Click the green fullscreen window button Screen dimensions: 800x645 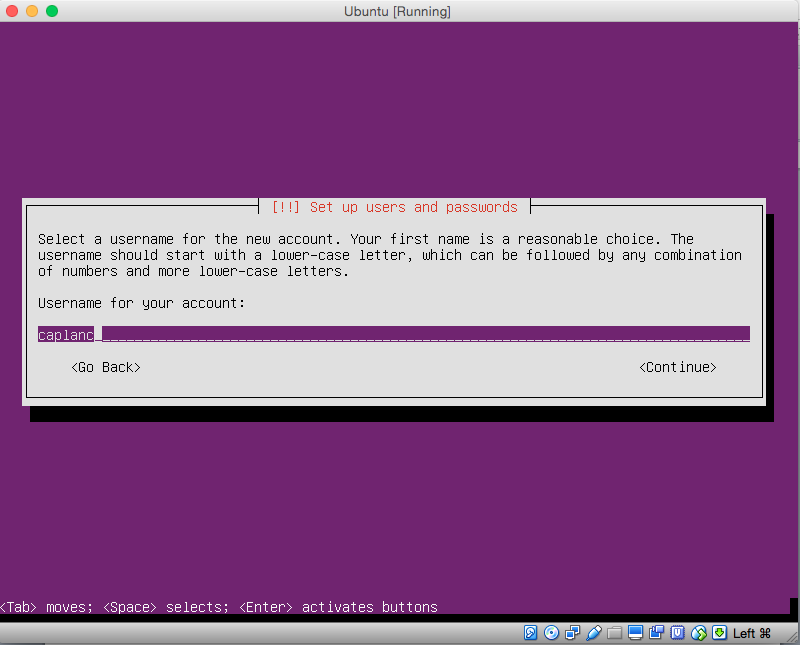pos(52,11)
